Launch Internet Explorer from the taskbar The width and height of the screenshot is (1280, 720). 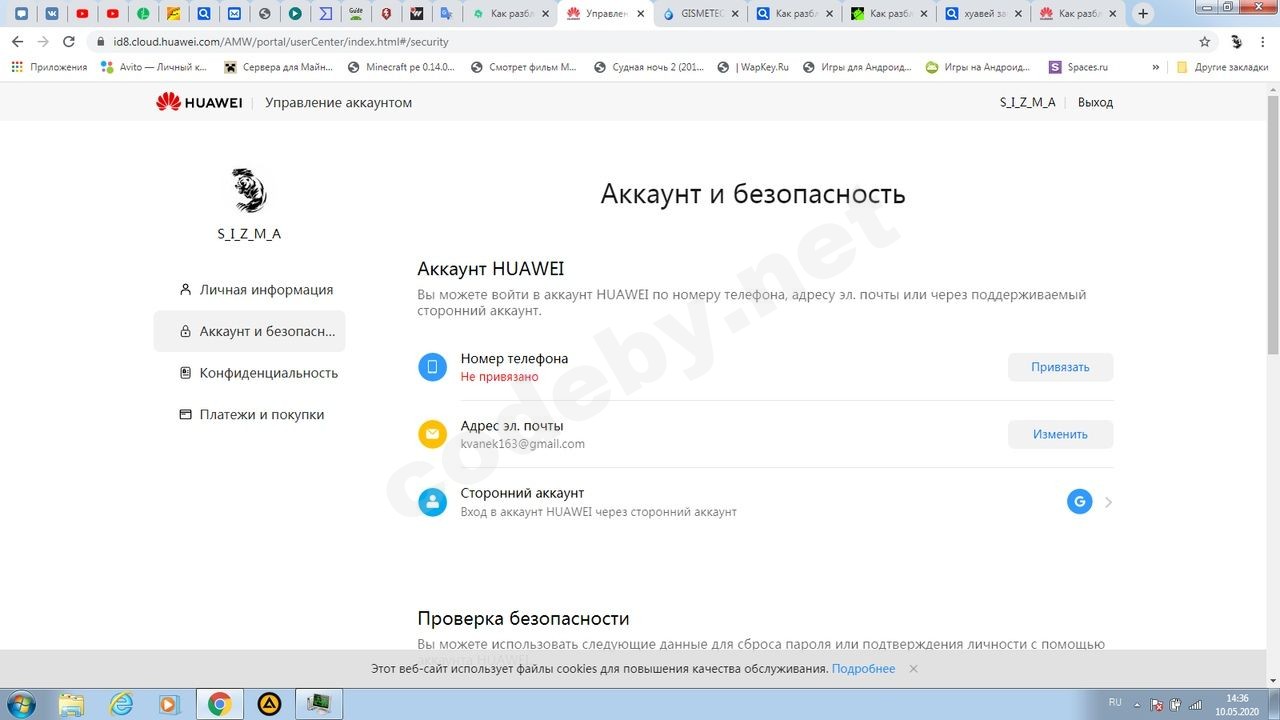coord(120,704)
